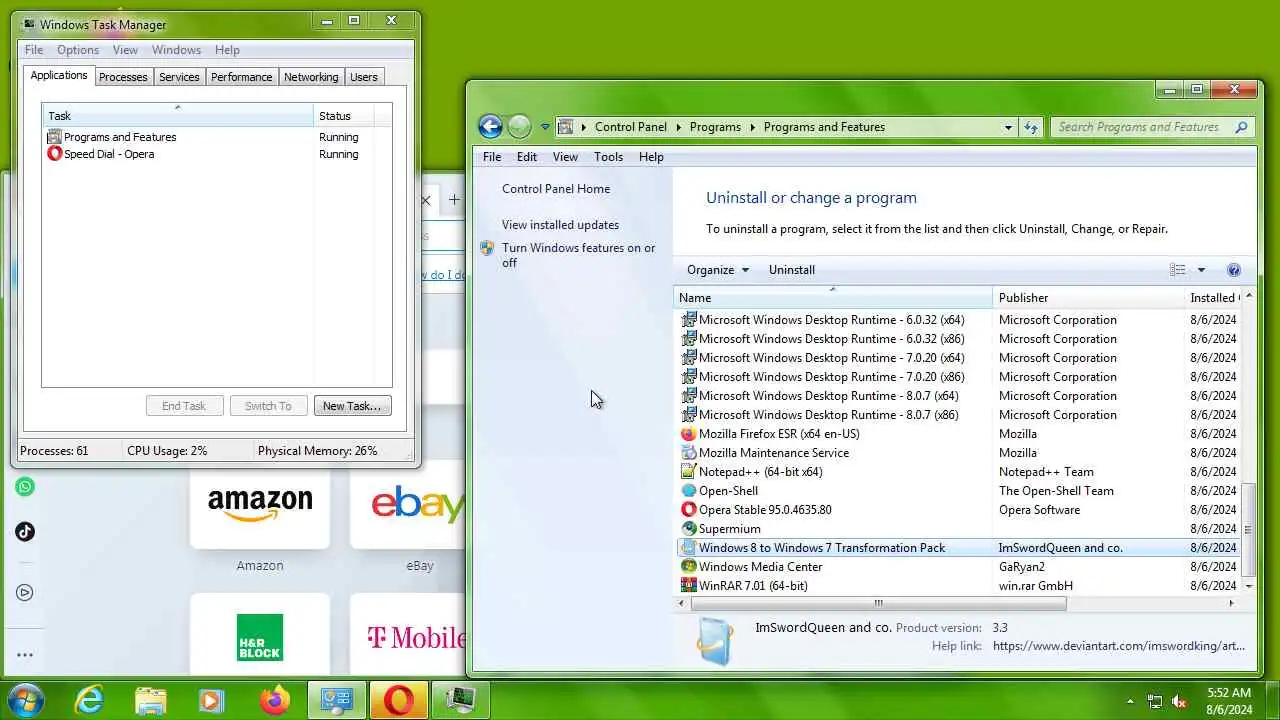1280x720 pixels.
Task: Refresh the Programs and Features address bar
Action: tap(1031, 127)
